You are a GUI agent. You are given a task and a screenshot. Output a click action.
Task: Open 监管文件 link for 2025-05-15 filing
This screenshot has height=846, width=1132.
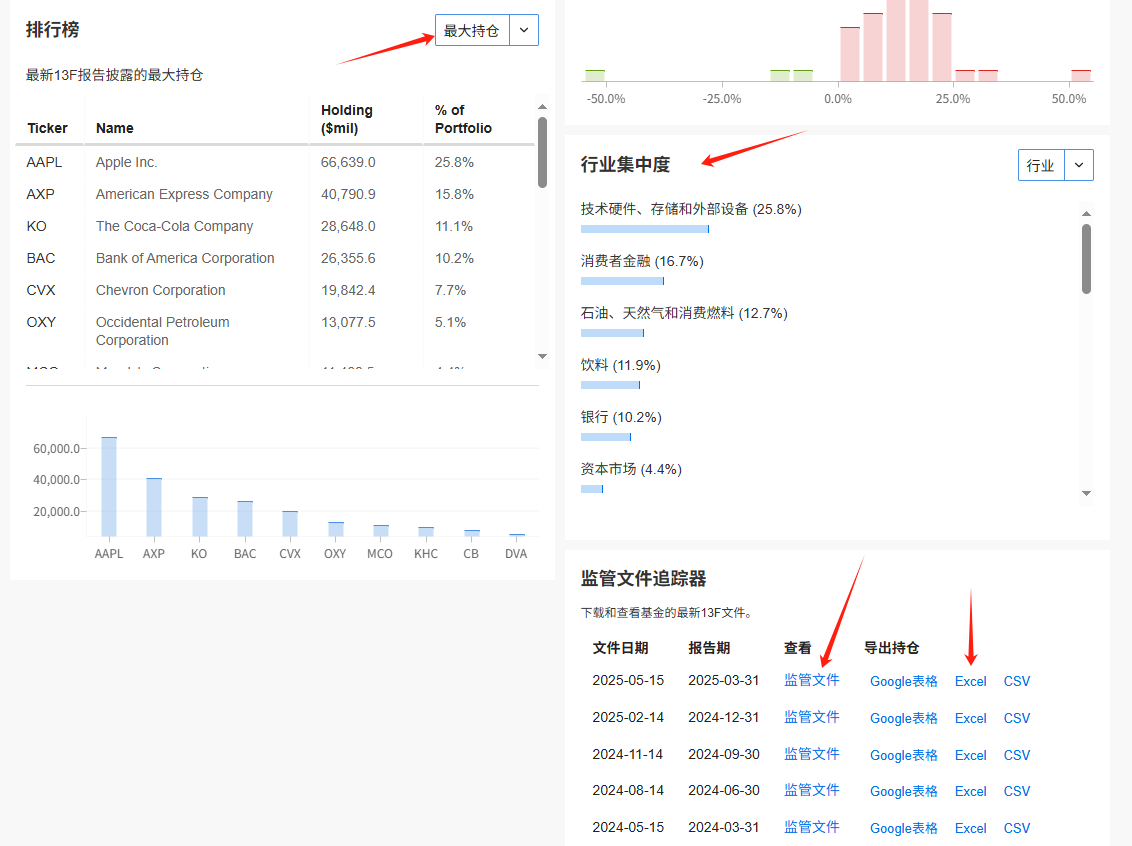pos(811,680)
